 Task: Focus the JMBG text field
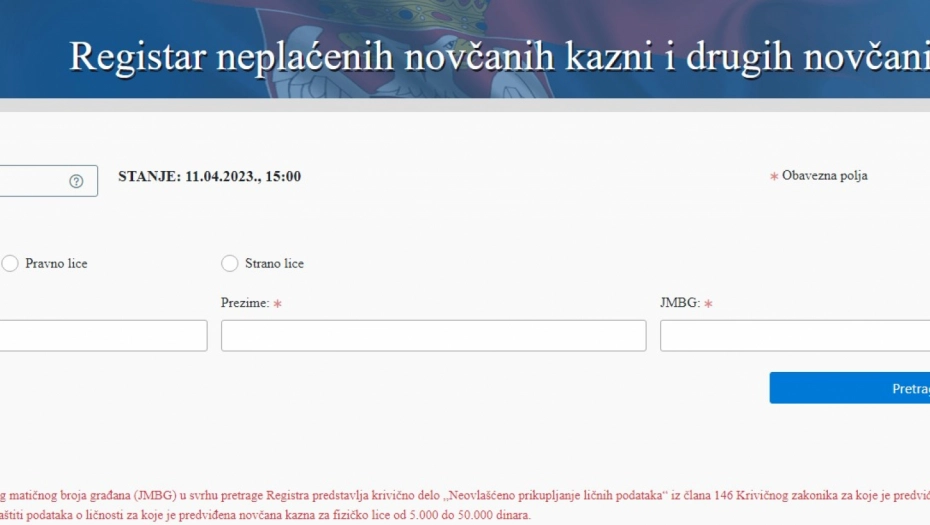click(794, 336)
